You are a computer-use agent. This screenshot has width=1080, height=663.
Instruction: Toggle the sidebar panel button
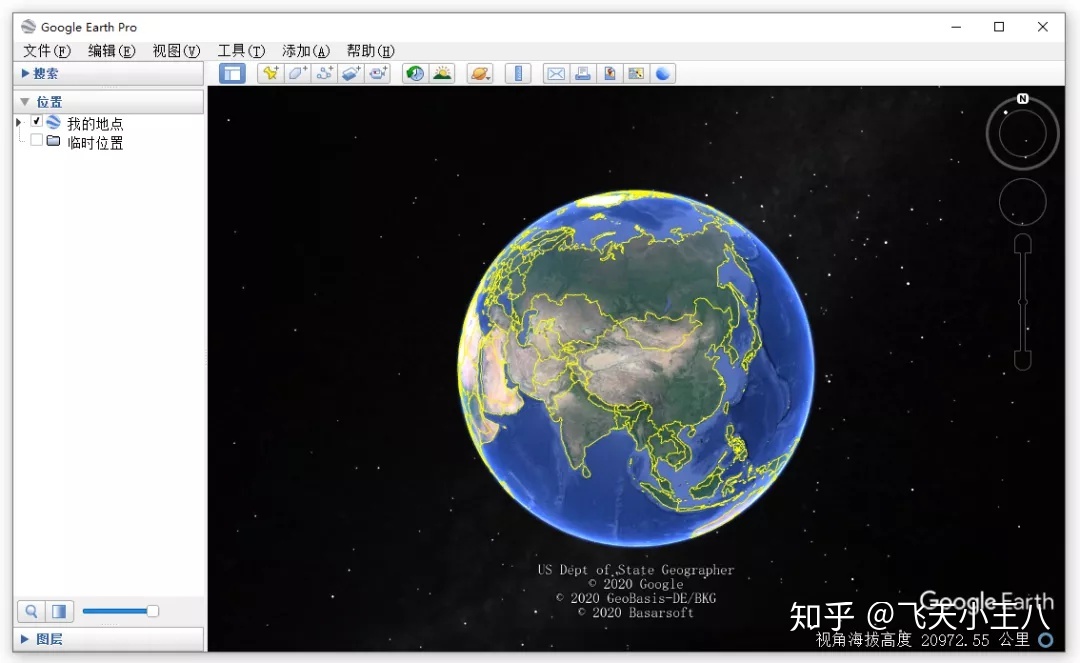pyautogui.click(x=232, y=73)
